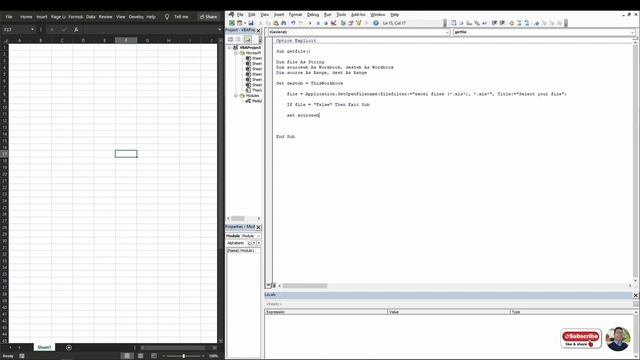This screenshot has width=640, height=360.
Task: Click View Code icon in Project panel
Action: [231, 39]
